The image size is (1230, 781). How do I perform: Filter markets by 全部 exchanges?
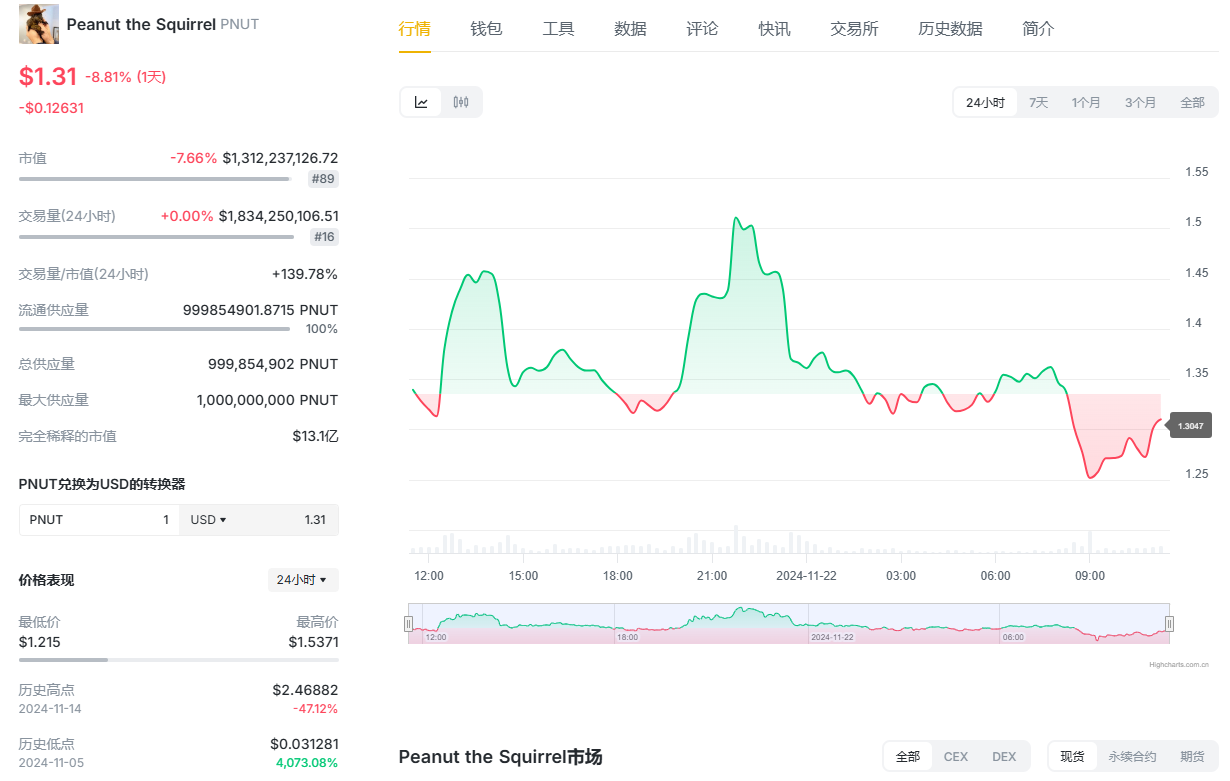click(908, 756)
